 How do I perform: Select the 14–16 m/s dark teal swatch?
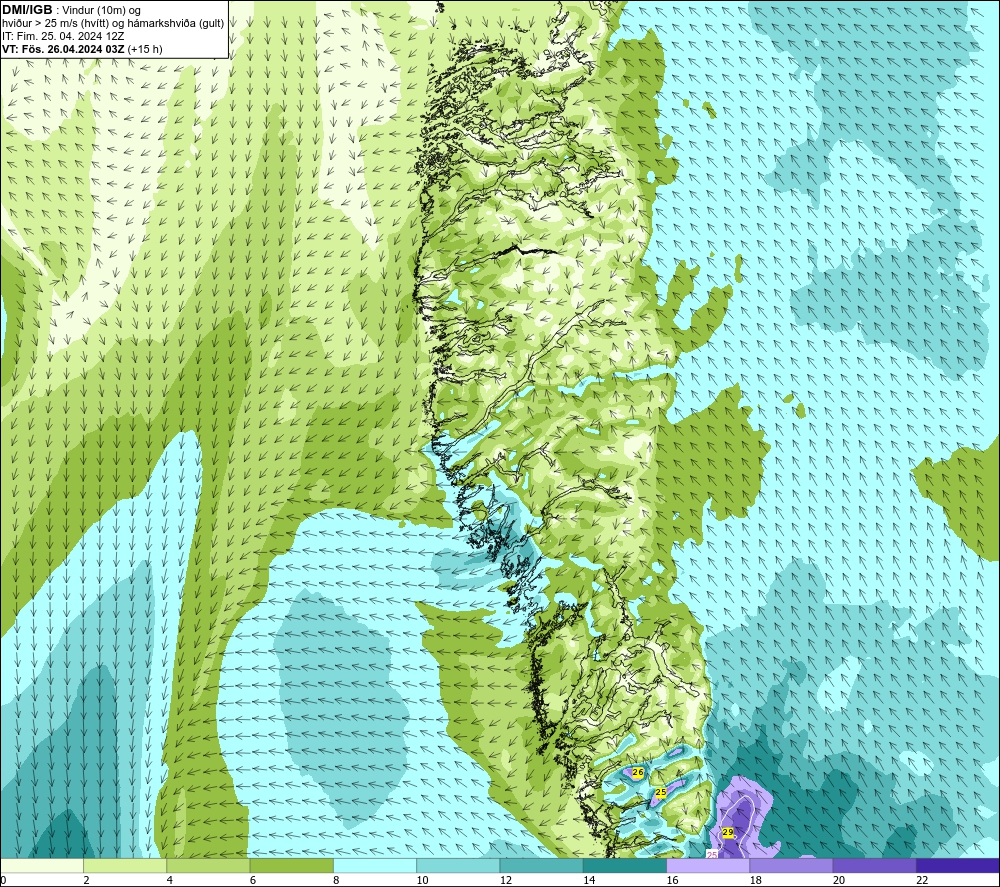click(x=625, y=865)
